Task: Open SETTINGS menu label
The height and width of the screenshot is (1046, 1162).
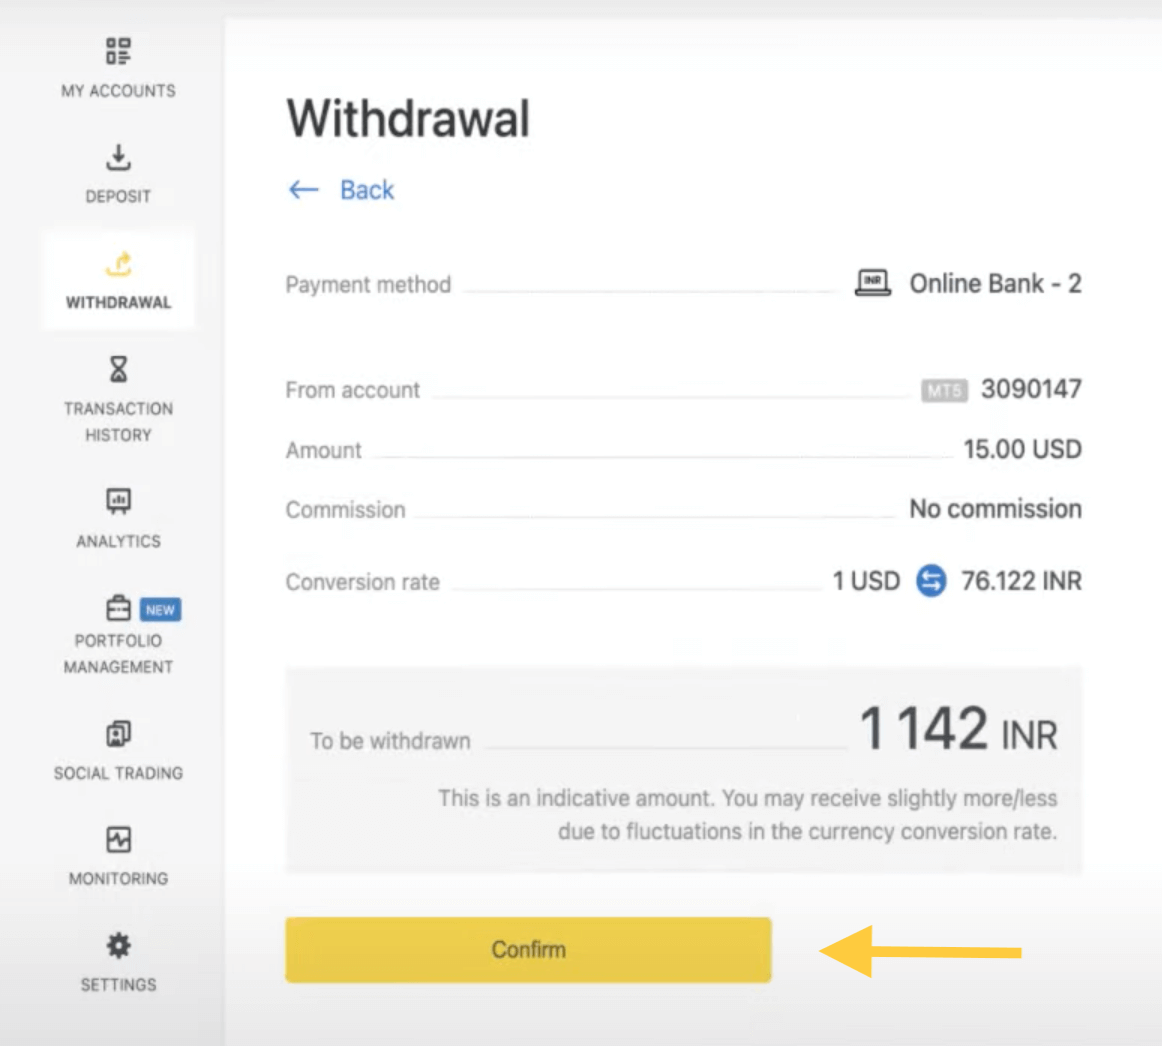Action: (118, 984)
